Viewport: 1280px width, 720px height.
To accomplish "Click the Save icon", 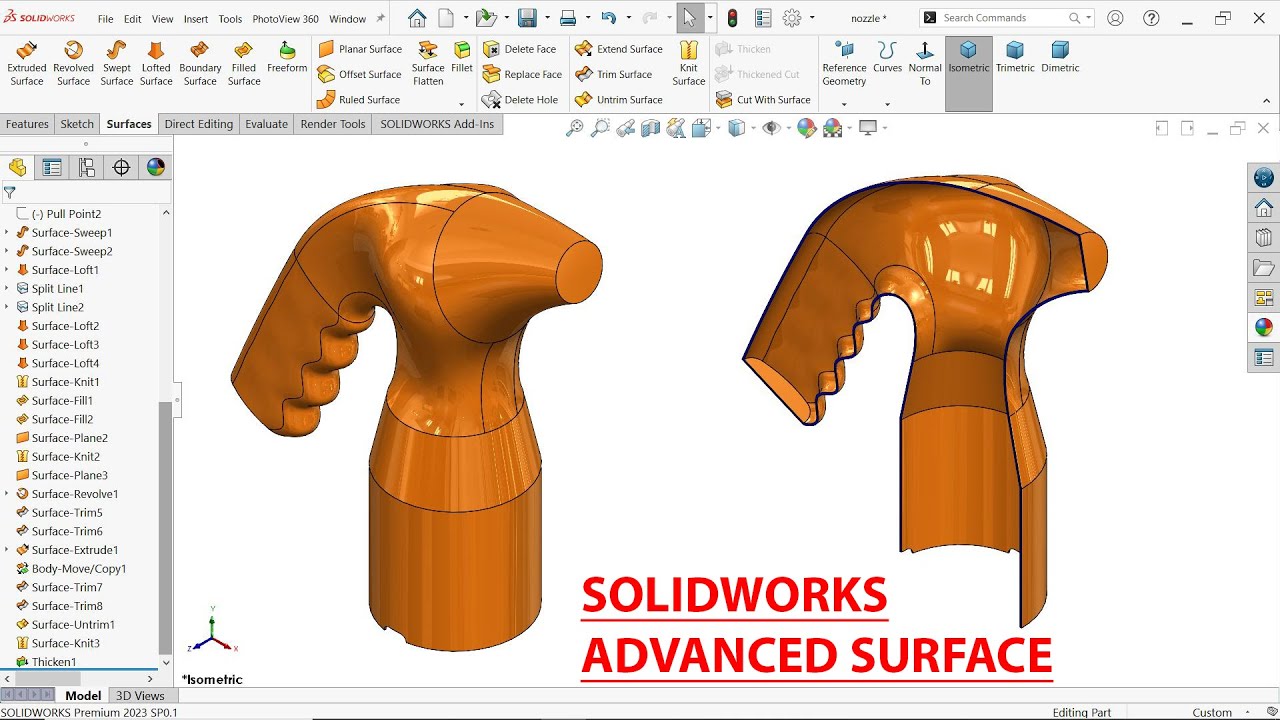I will [527, 18].
